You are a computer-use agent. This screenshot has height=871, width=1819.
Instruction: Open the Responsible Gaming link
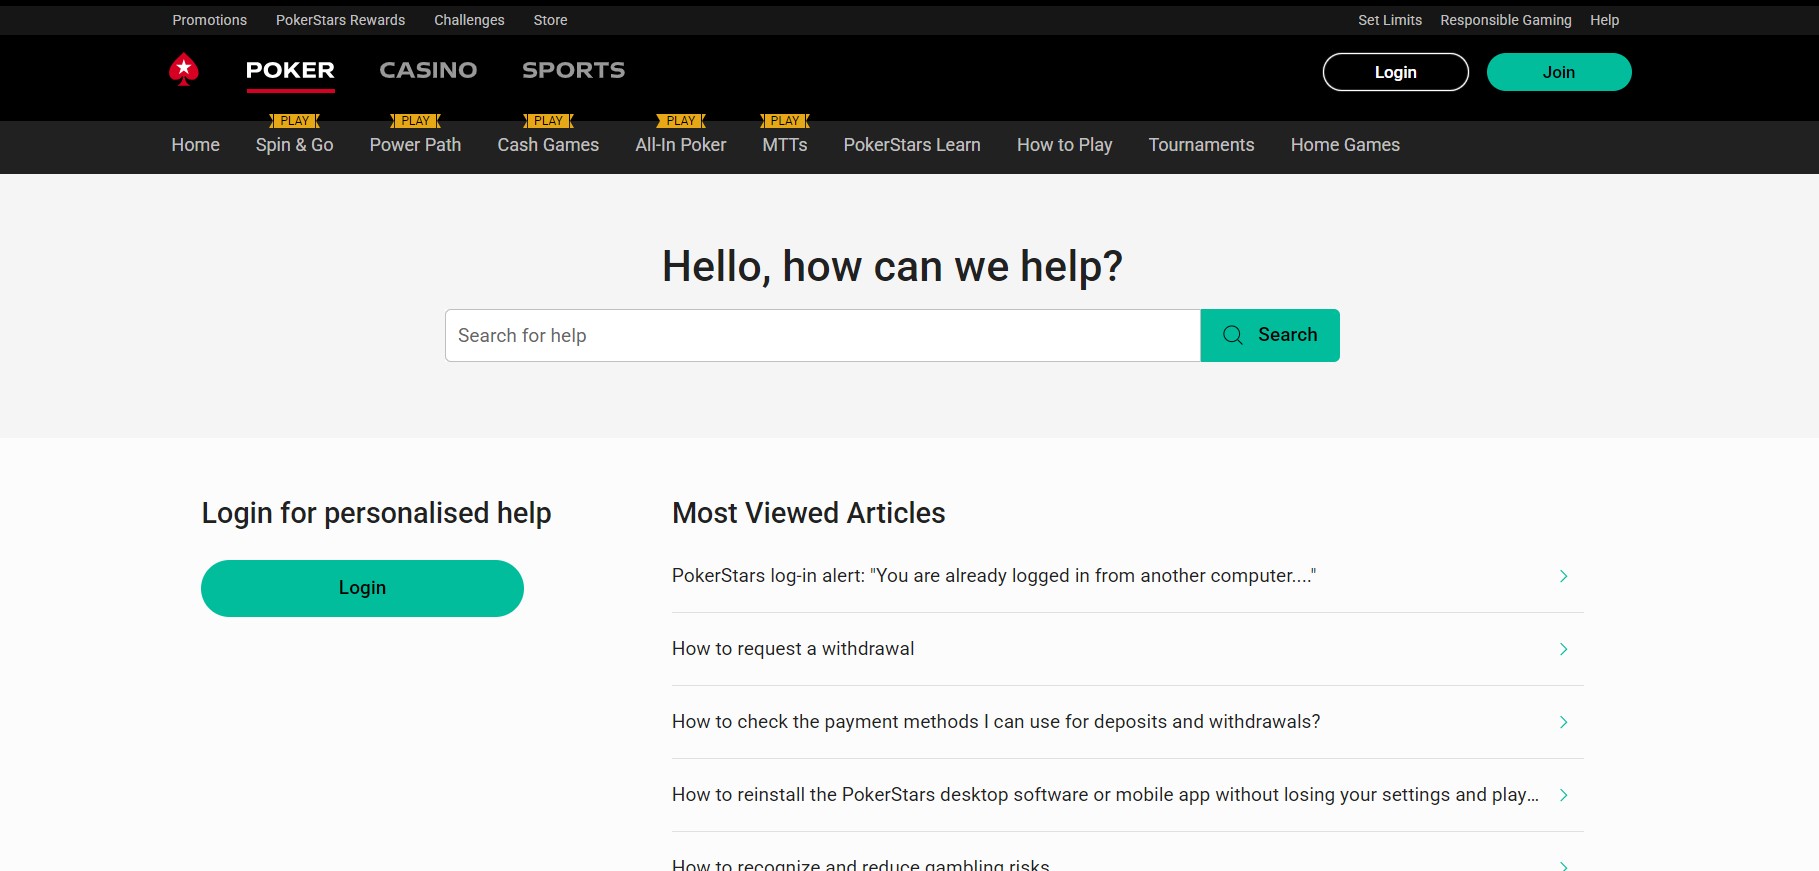1505,20
